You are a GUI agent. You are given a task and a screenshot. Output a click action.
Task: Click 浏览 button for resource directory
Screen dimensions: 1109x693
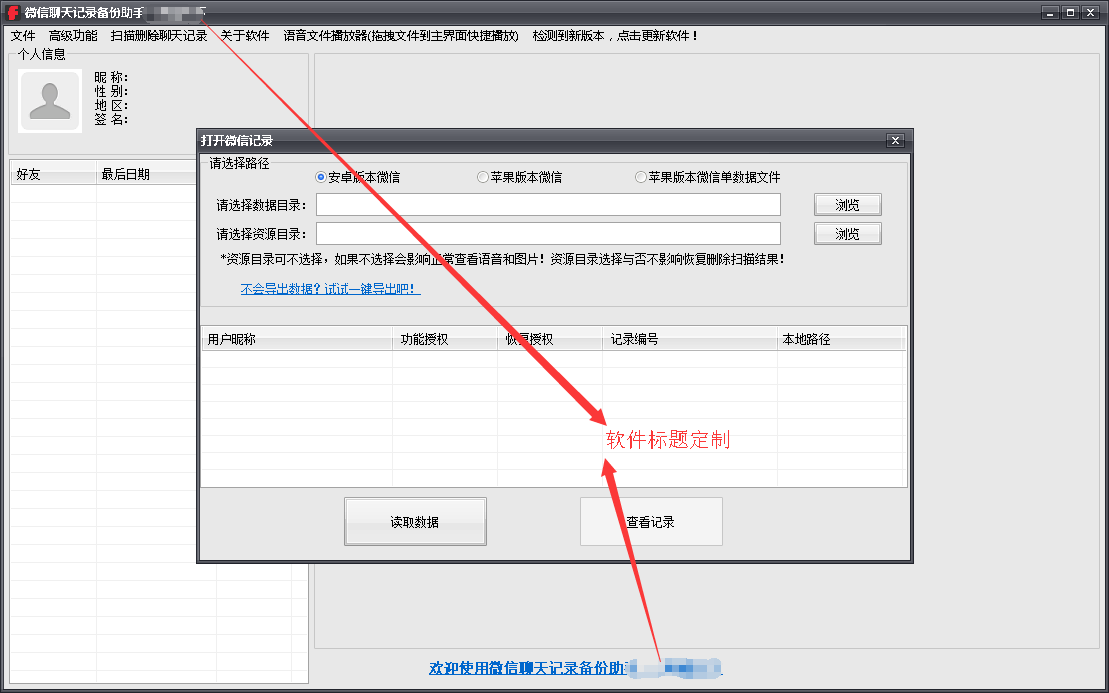click(x=847, y=234)
